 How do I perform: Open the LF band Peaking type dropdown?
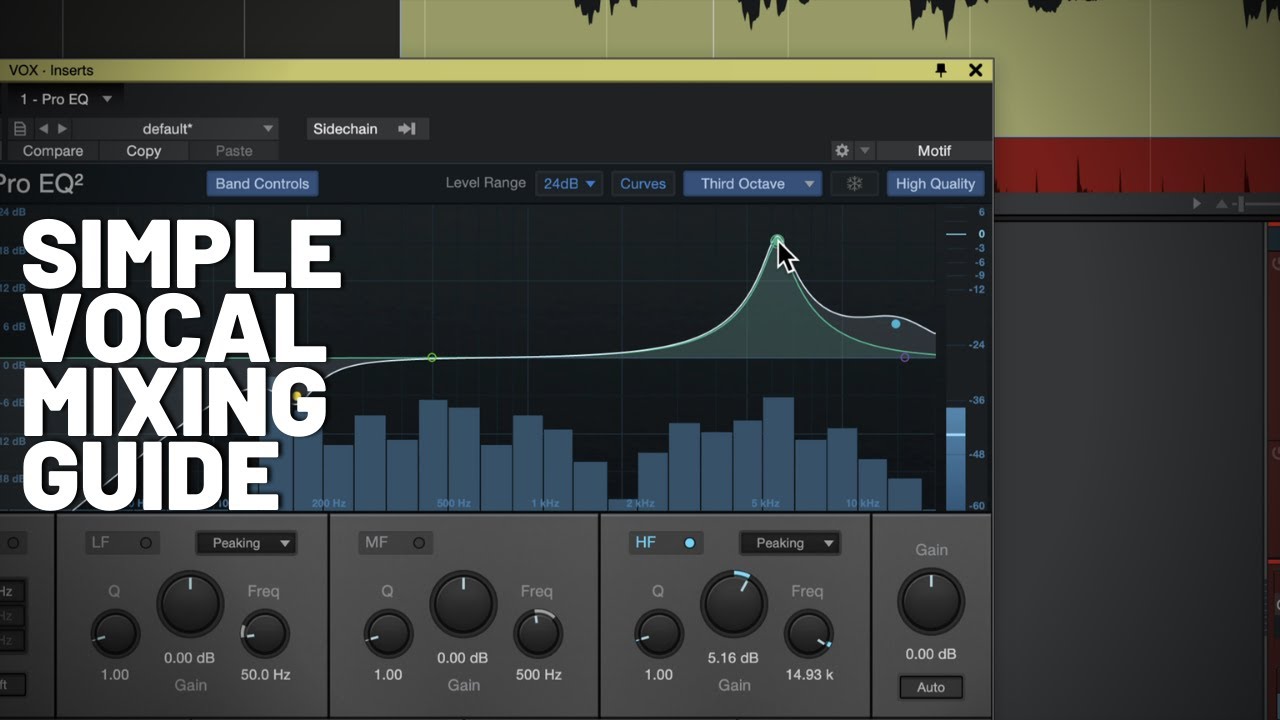click(246, 543)
